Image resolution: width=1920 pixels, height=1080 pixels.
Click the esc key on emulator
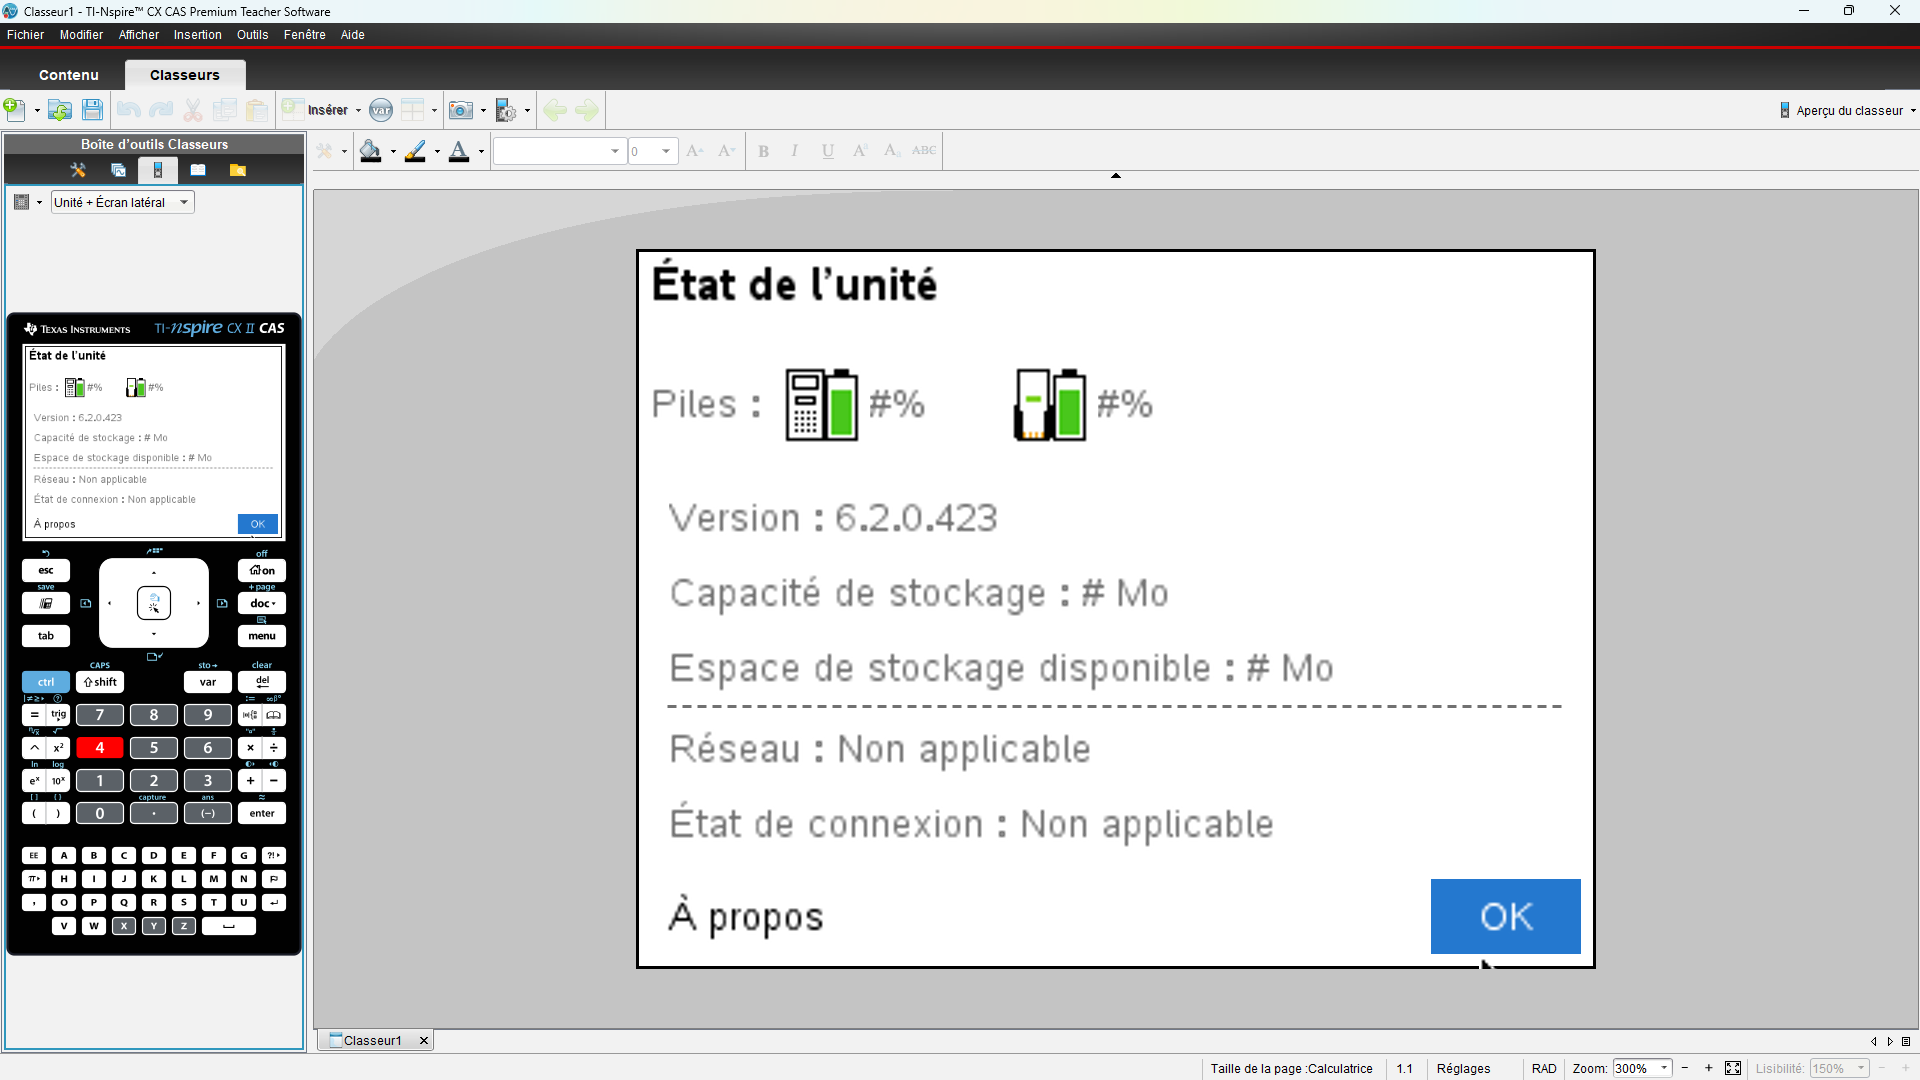(x=46, y=570)
